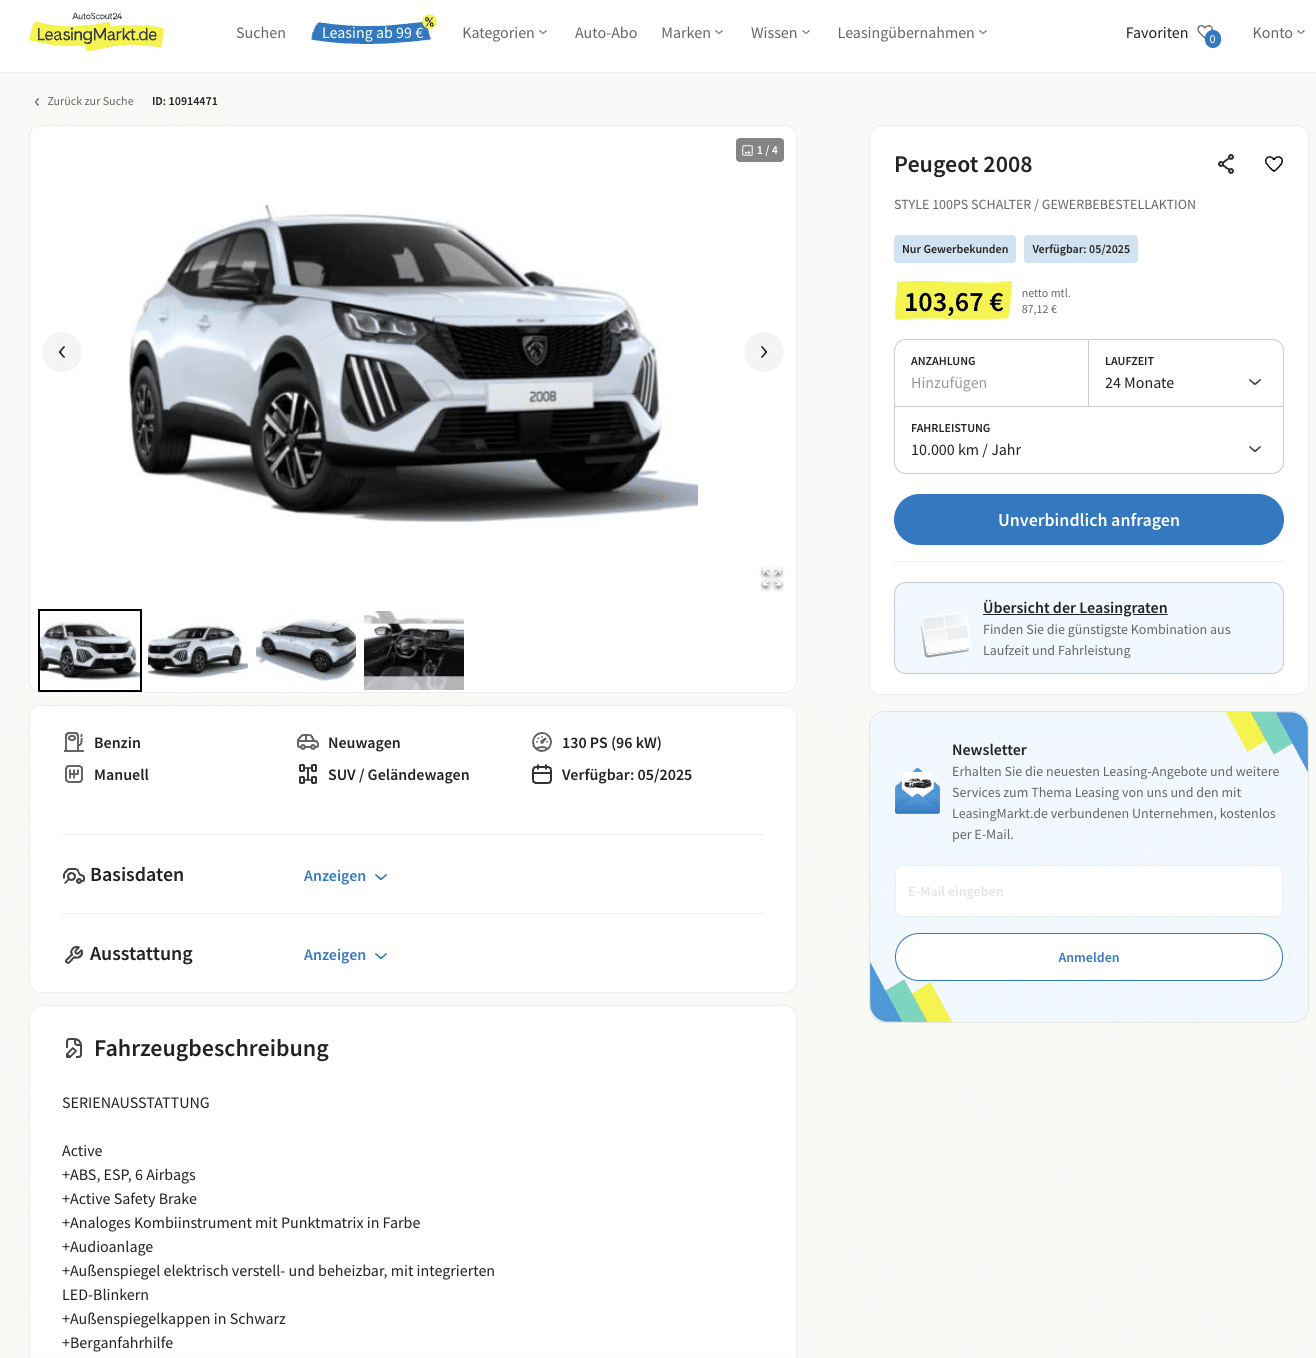Click the LeasingMarkt.de logo
The image size is (1316, 1358).
point(96,32)
